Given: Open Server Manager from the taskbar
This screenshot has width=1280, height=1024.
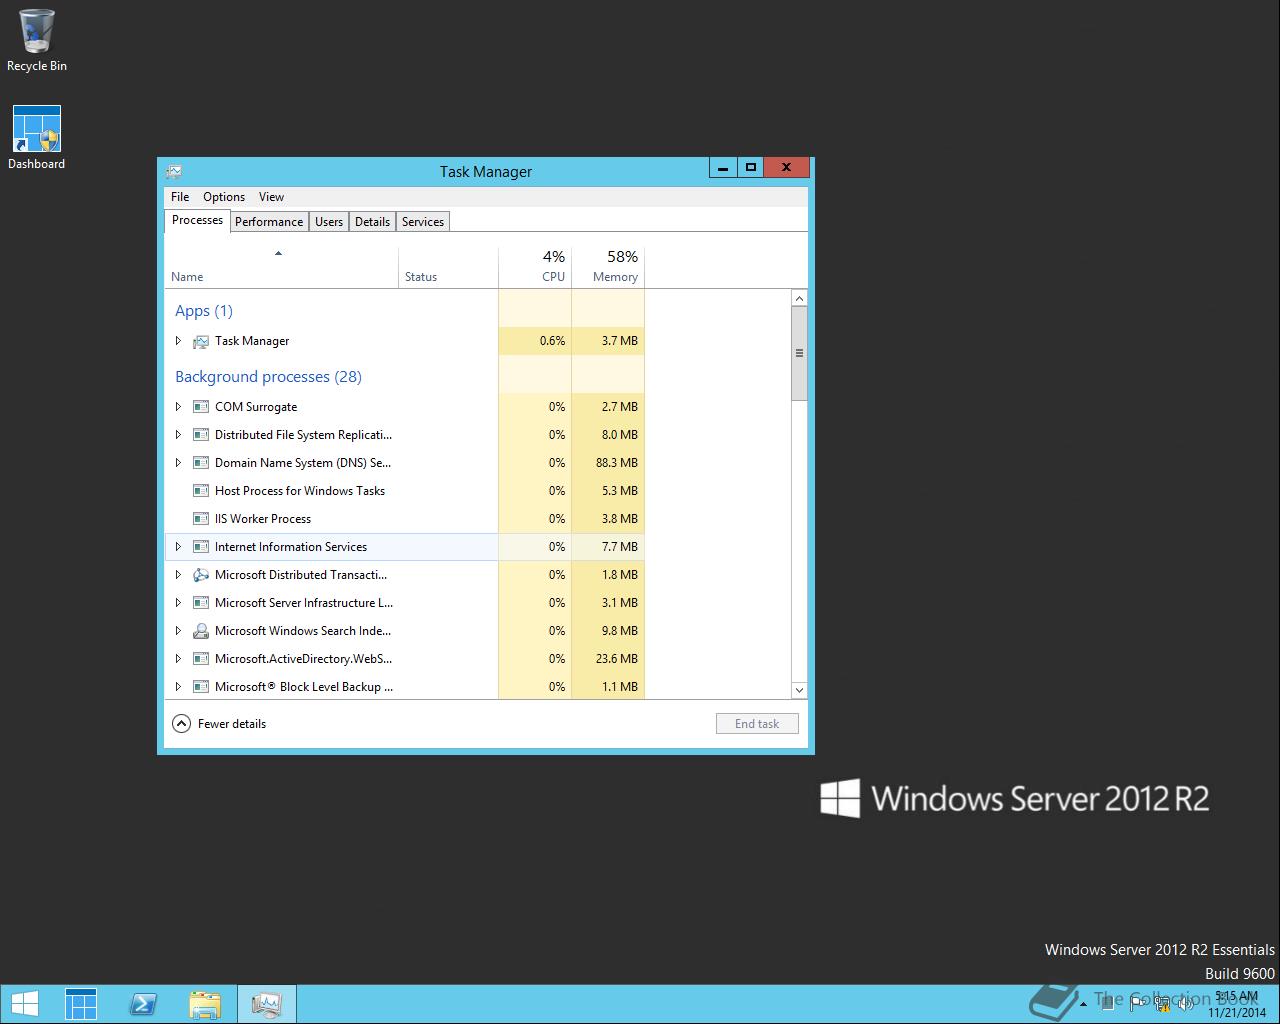Looking at the screenshot, I should click(x=81, y=1004).
